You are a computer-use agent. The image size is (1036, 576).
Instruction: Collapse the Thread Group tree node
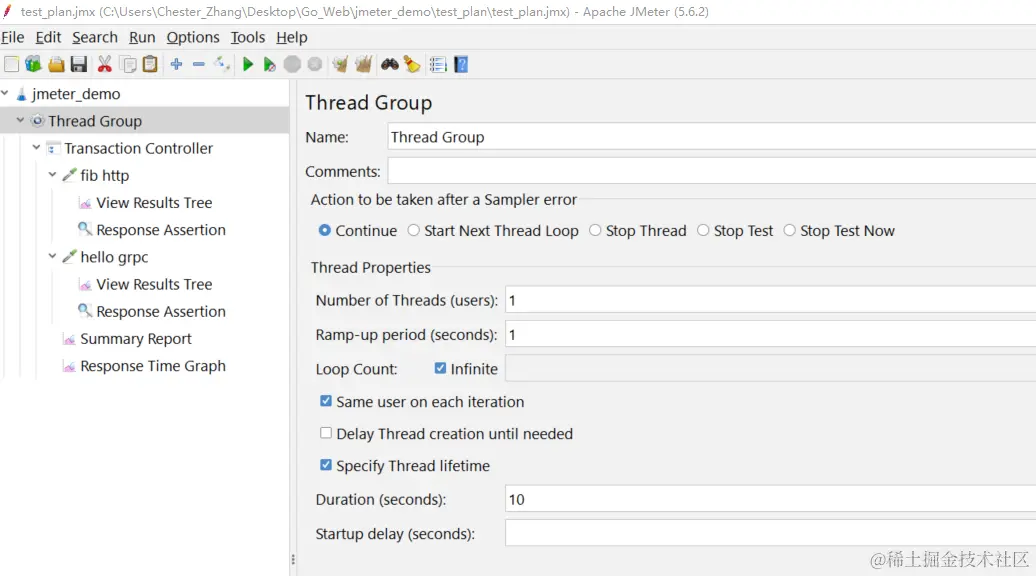(20, 120)
